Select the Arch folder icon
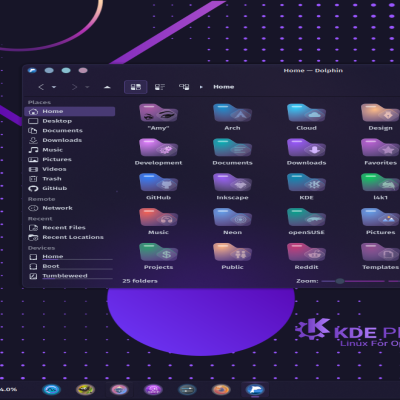The height and width of the screenshot is (400, 400). (232, 113)
